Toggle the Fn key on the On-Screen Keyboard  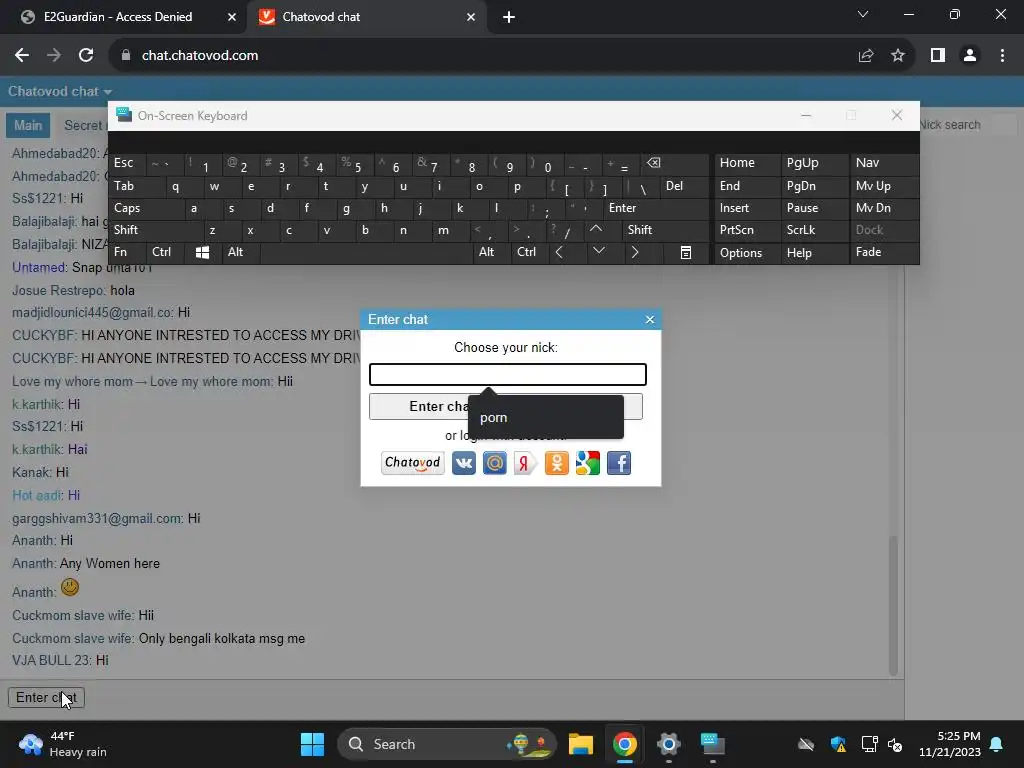tap(127, 252)
